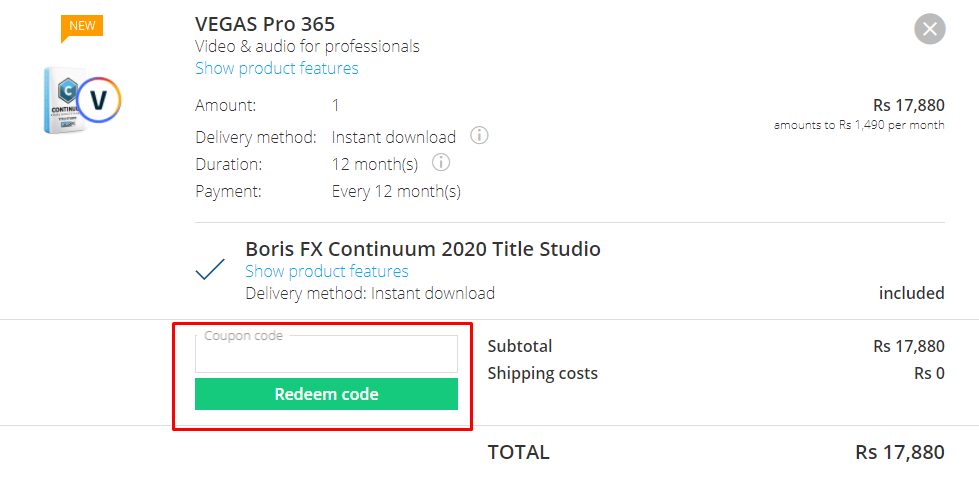Focus the Coupon code input field
This screenshot has height=477, width=979.
click(326, 355)
